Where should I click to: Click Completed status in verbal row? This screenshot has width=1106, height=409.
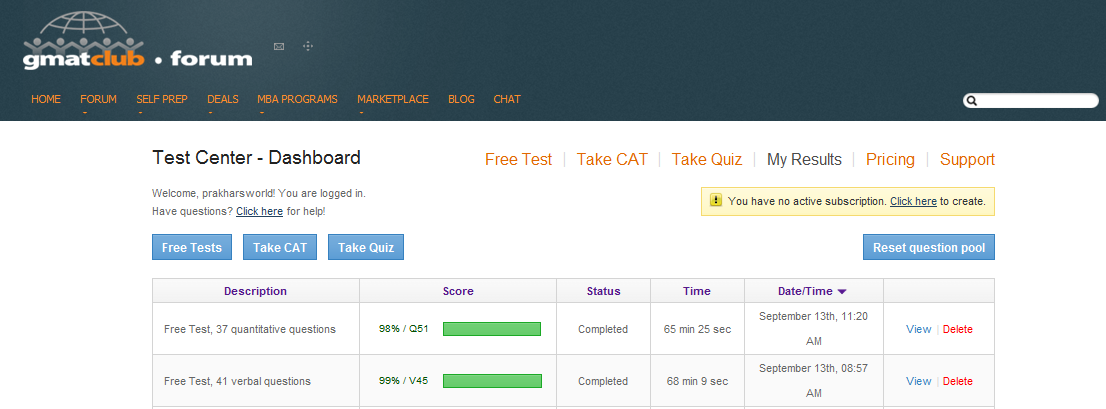[x=603, y=381]
